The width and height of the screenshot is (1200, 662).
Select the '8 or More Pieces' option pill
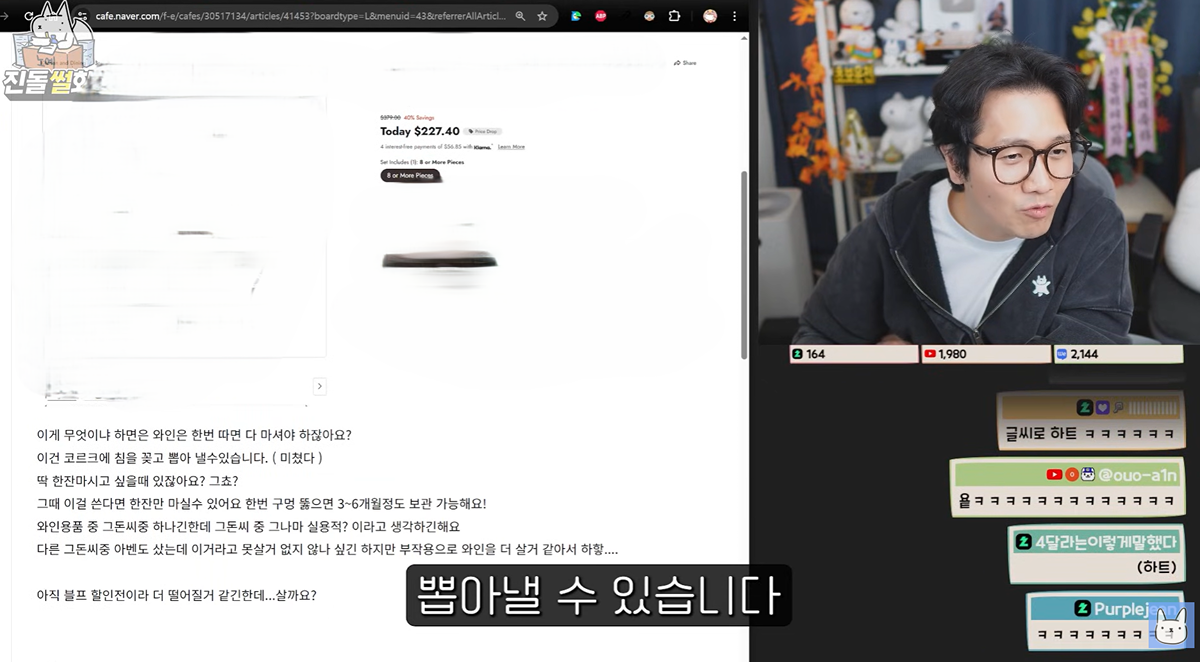410,175
